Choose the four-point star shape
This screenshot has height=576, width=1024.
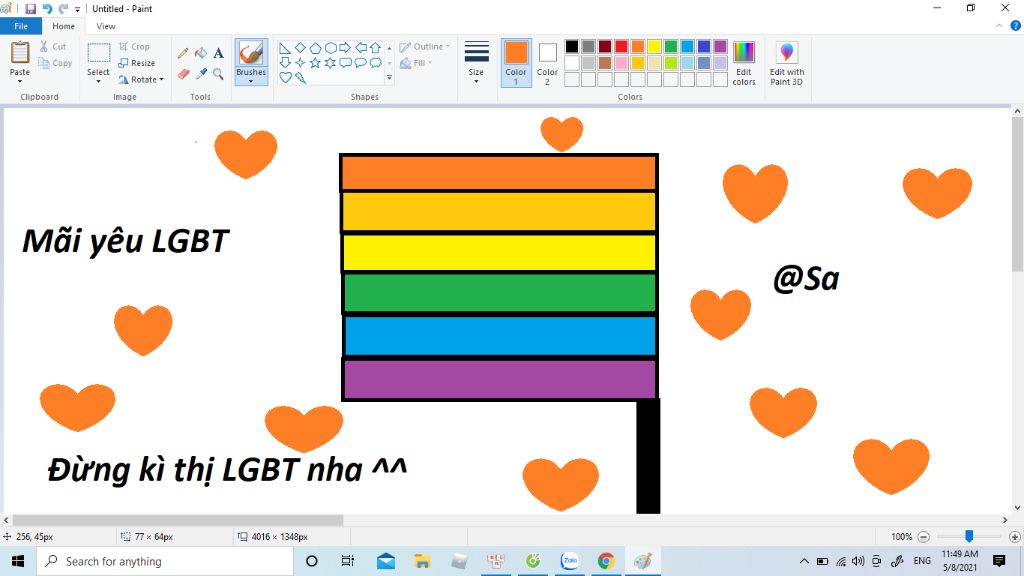coord(300,63)
